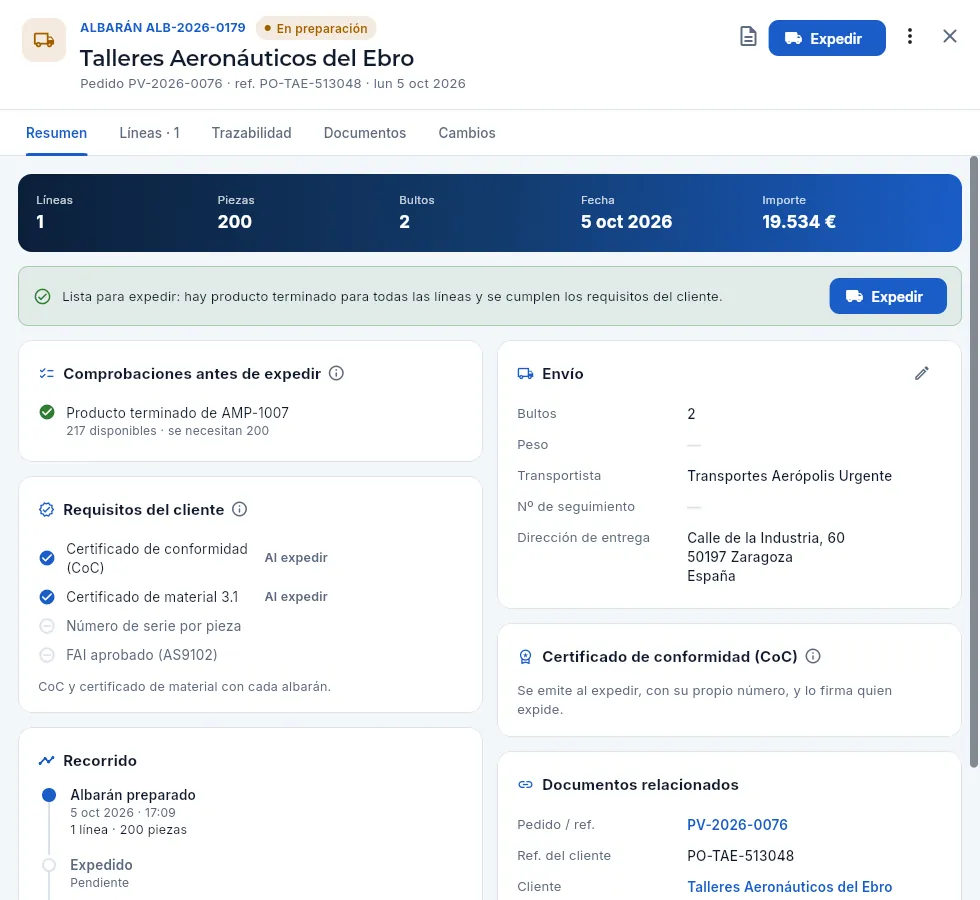Image resolution: width=980 pixels, height=900 pixels.
Task: Click the delivery truck icon beside the albarán title
Action: (44, 40)
